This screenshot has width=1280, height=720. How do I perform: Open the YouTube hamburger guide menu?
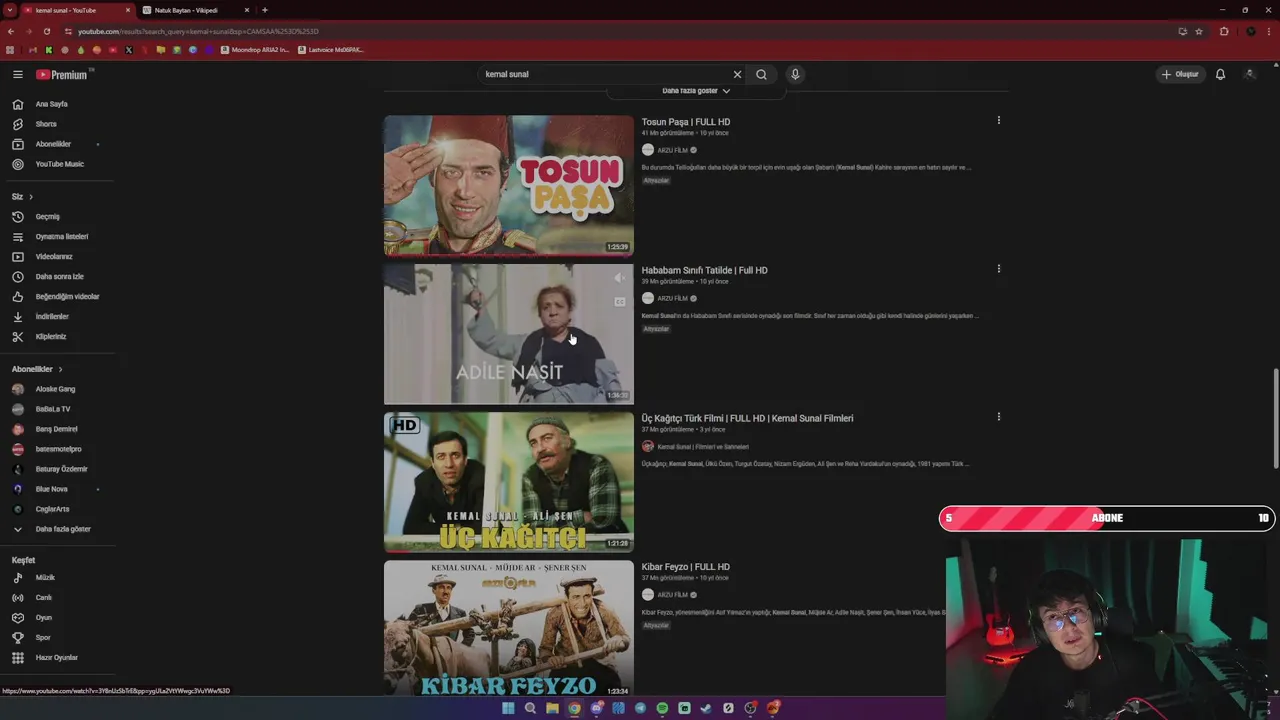17,74
